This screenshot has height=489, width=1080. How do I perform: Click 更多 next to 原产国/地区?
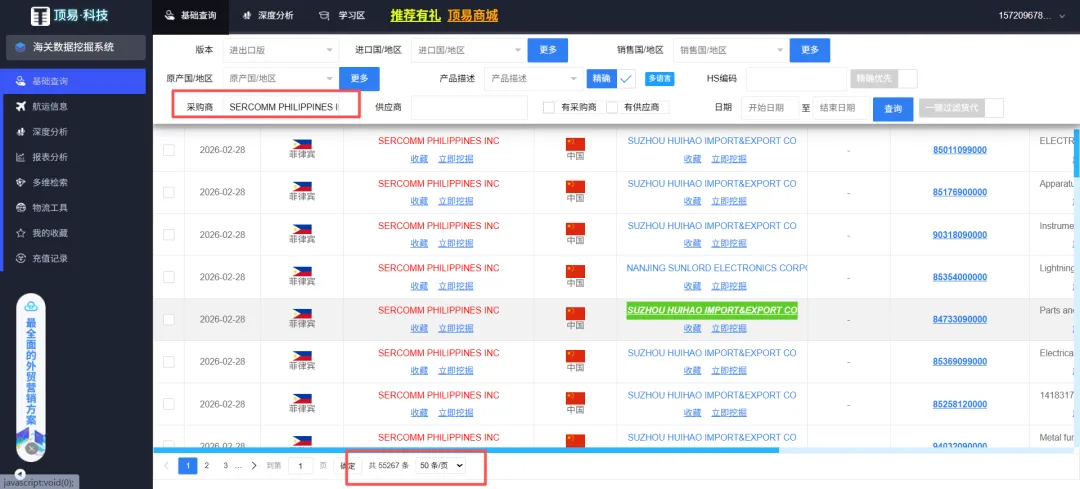pyautogui.click(x=360, y=79)
